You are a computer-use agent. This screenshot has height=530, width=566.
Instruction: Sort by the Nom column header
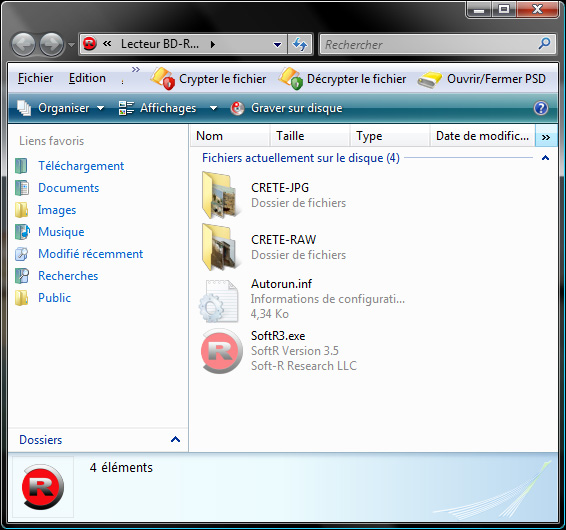(x=230, y=136)
